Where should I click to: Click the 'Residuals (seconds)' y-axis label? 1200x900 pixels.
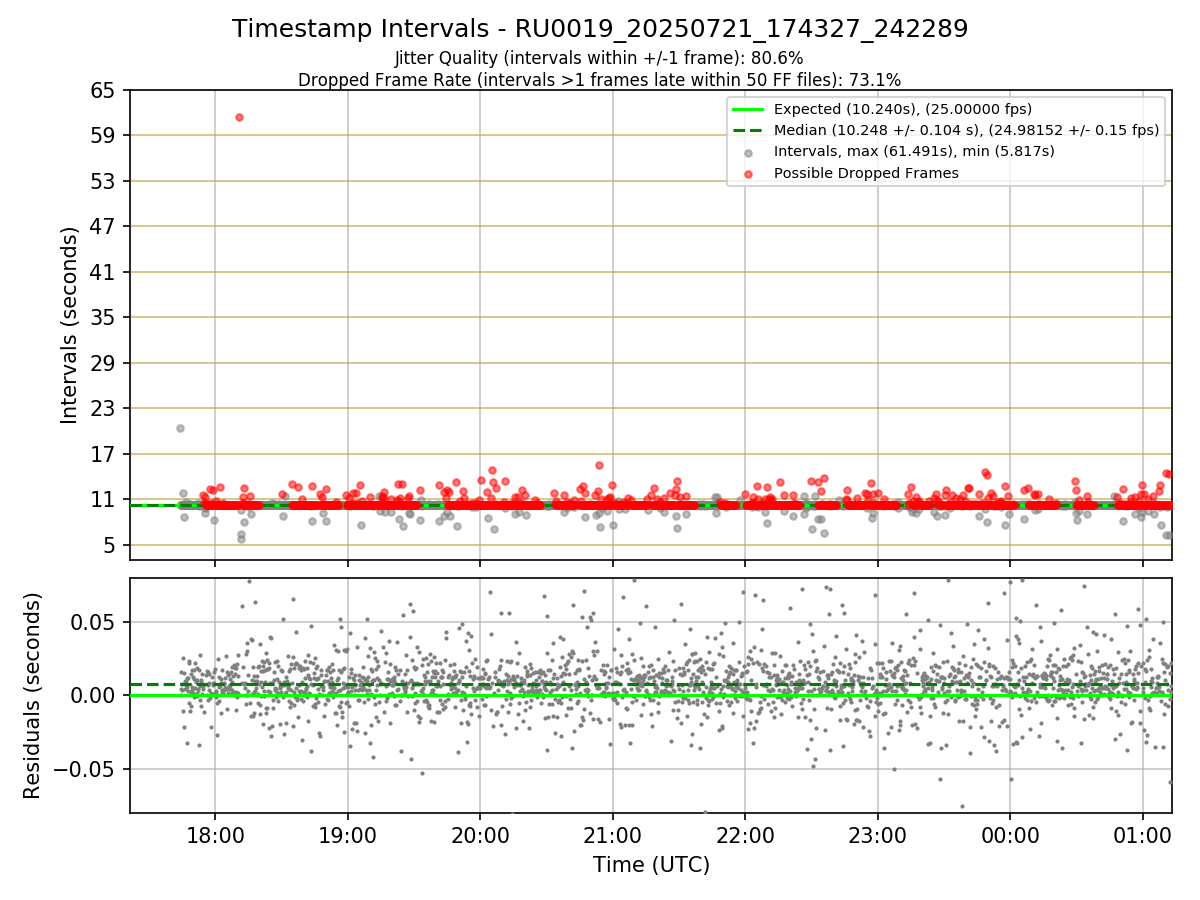(33, 695)
